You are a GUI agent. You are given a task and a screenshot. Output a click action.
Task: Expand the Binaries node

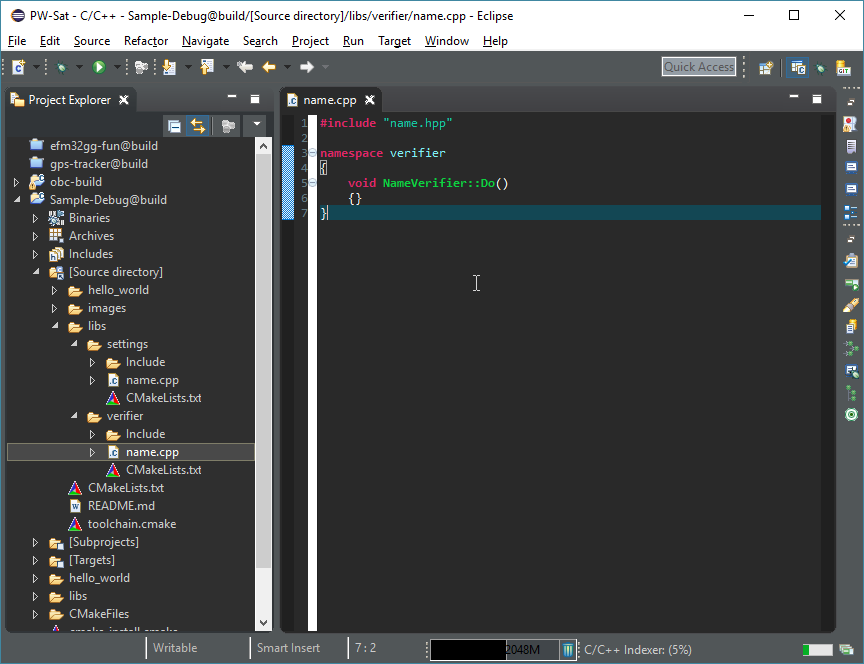[x=35, y=218]
